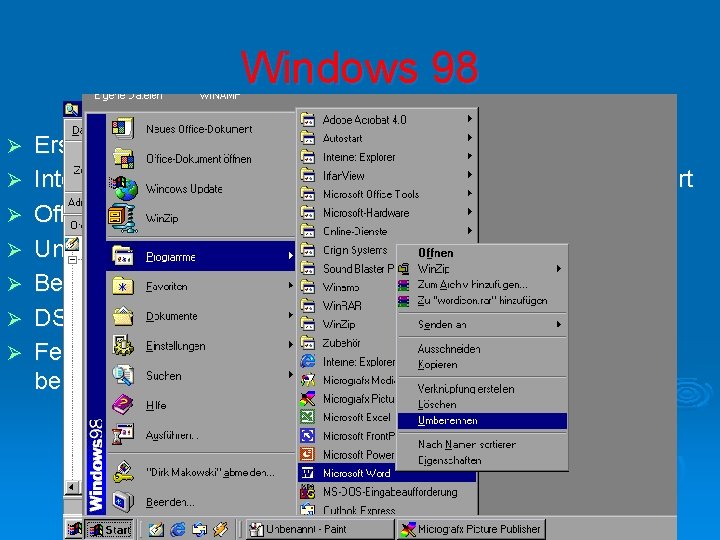Expand the Programme submenu arrow
The image size is (720, 540).
(x=290, y=256)
